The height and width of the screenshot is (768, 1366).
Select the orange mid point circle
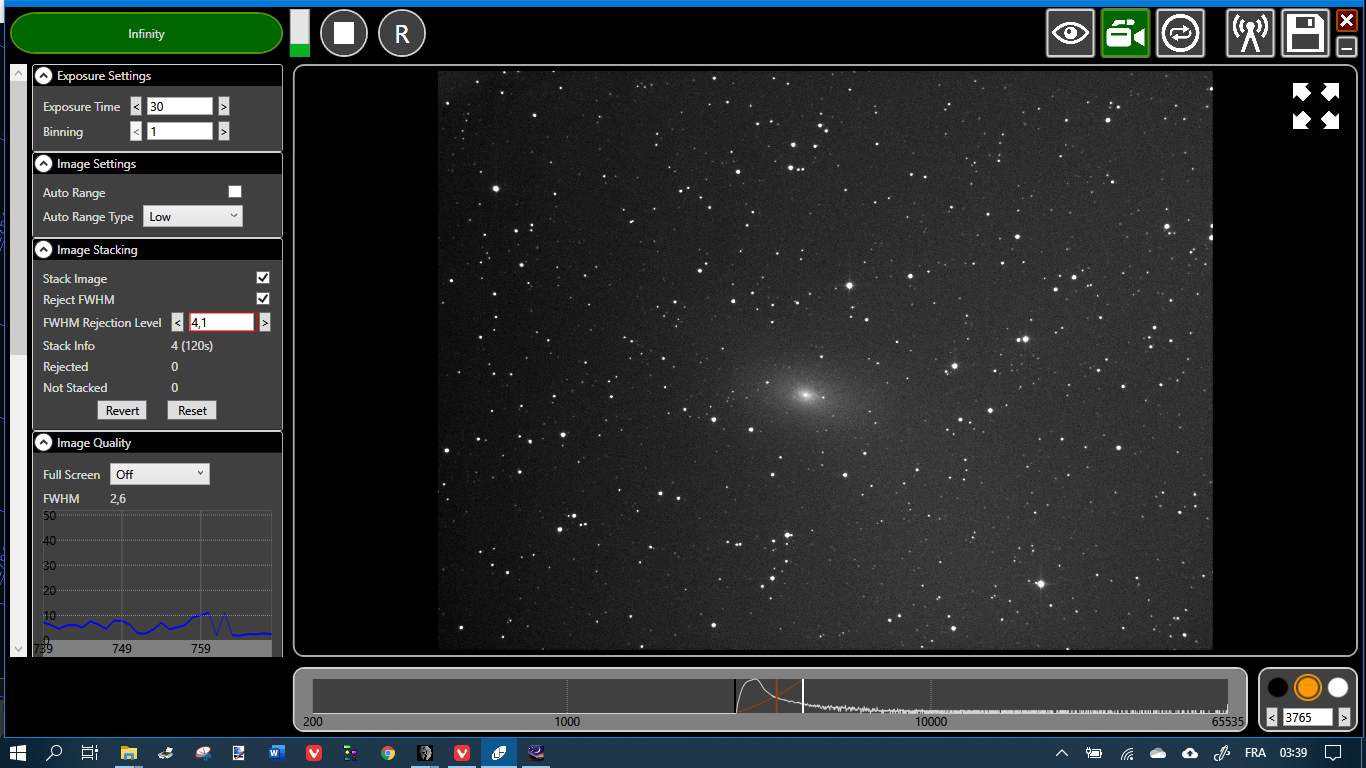pos(1308,687)
